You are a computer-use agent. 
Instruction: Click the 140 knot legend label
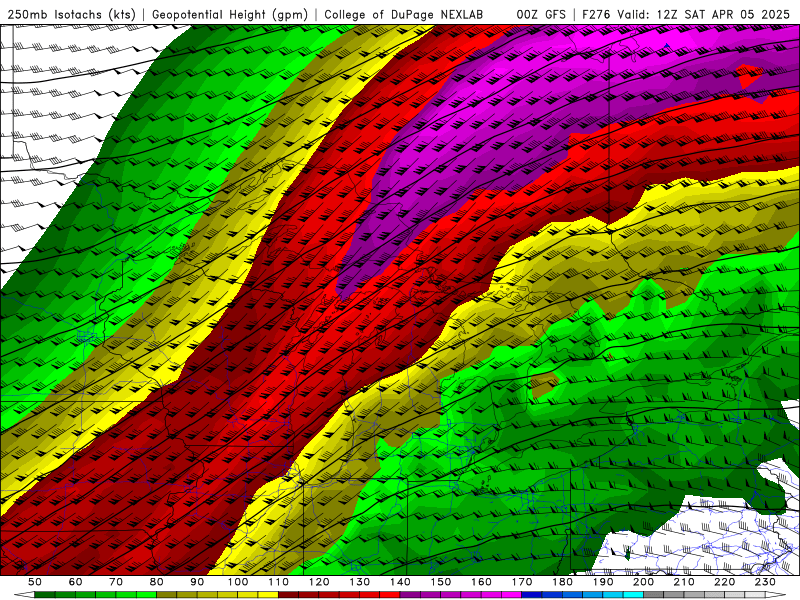(400, 582)
